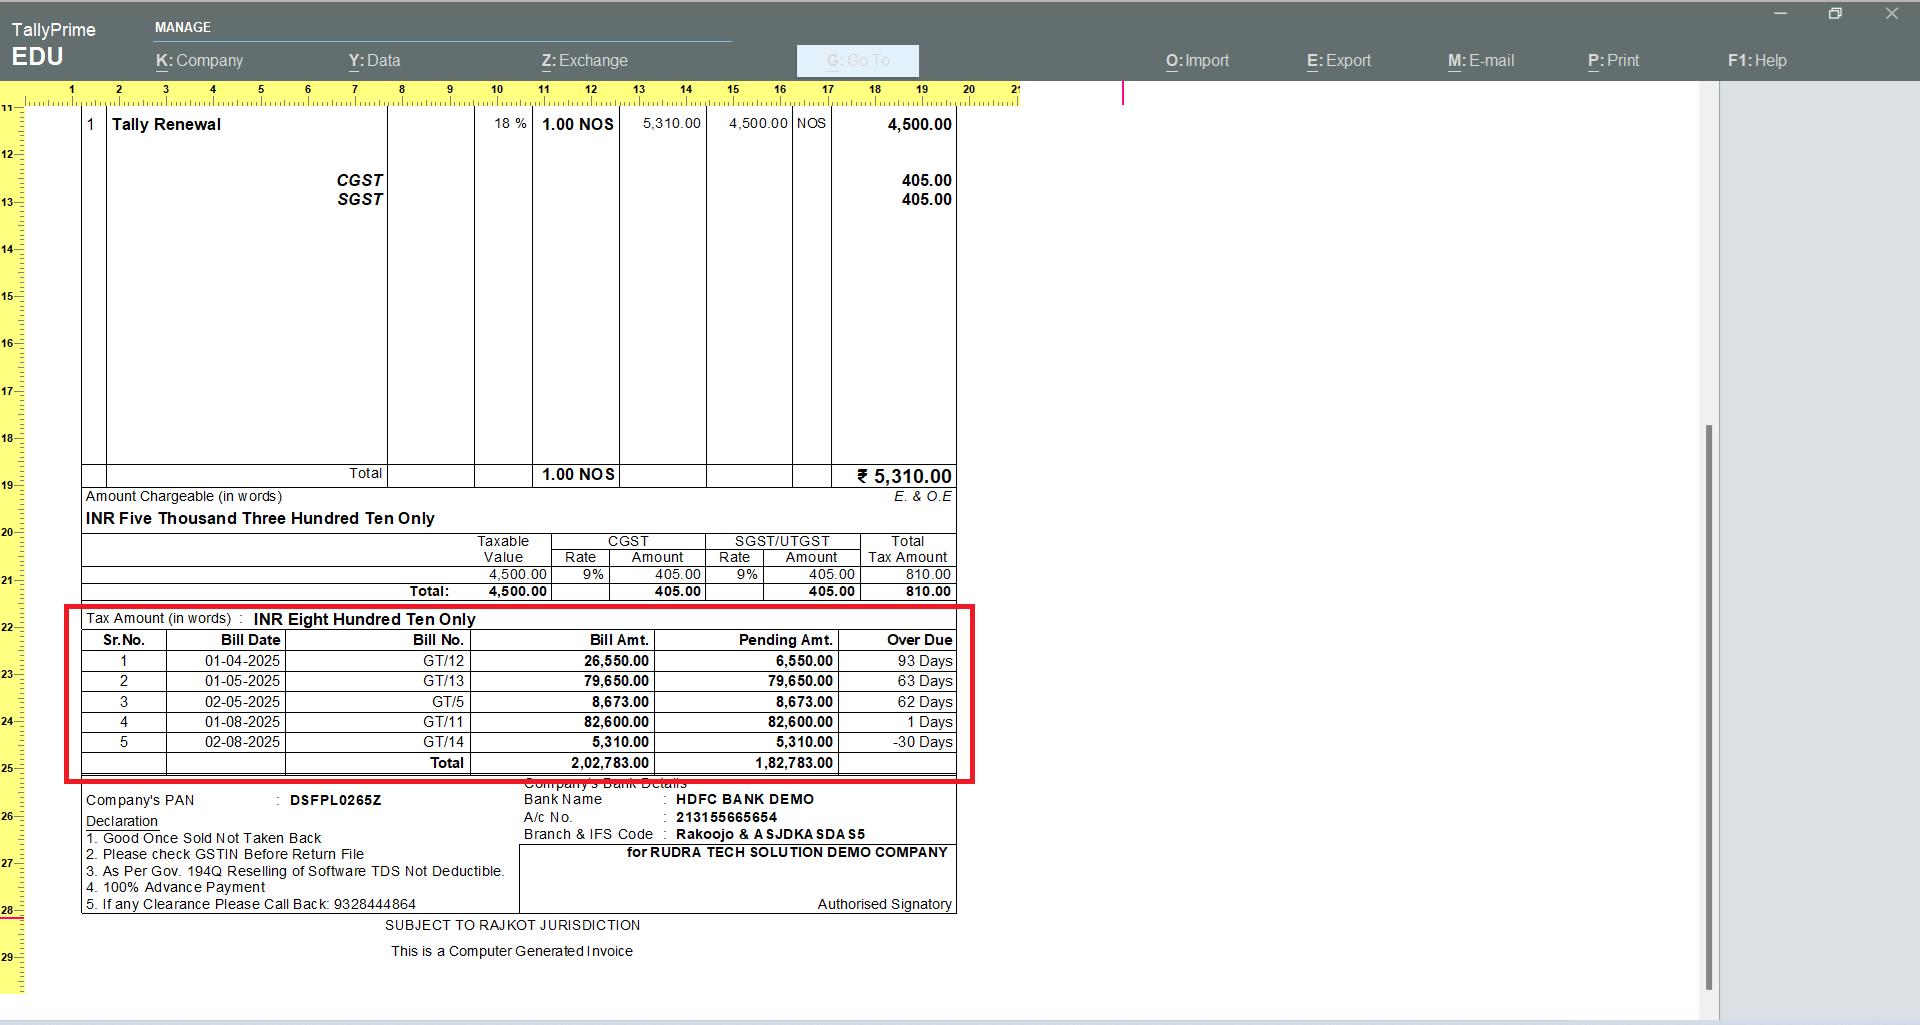Click the vertical ruler at mark 20

tap(9, 532)
